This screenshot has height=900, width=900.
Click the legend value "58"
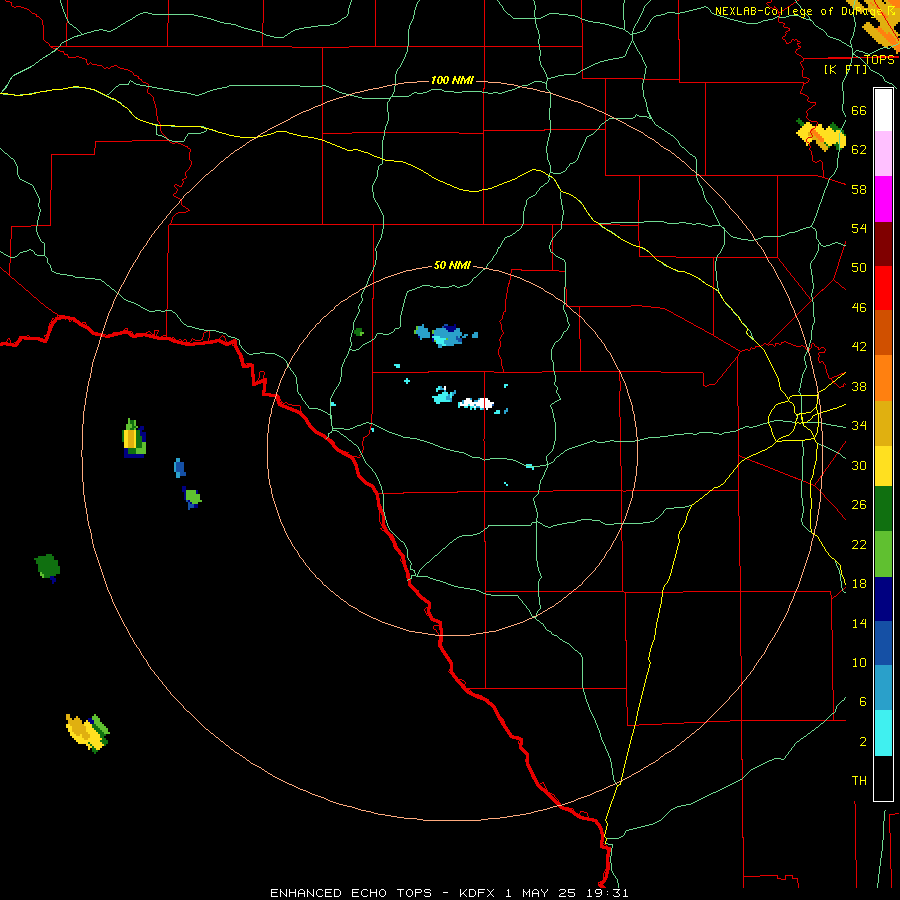pos(859,189)
